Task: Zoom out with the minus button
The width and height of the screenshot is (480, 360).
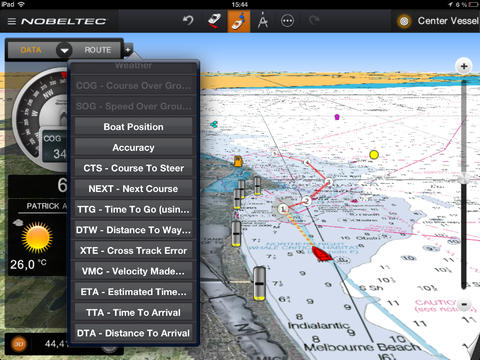Action: pos(464,304)
